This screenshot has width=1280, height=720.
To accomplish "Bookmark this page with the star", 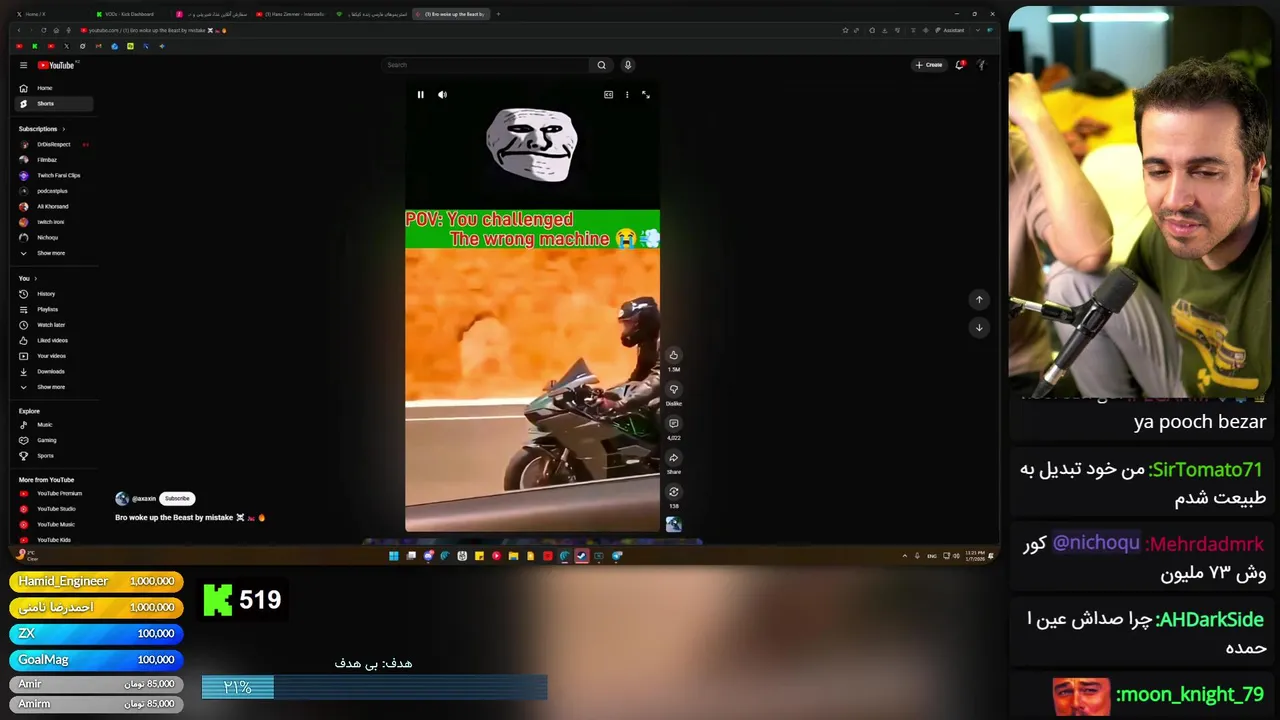I will click(x=846, y=30).
